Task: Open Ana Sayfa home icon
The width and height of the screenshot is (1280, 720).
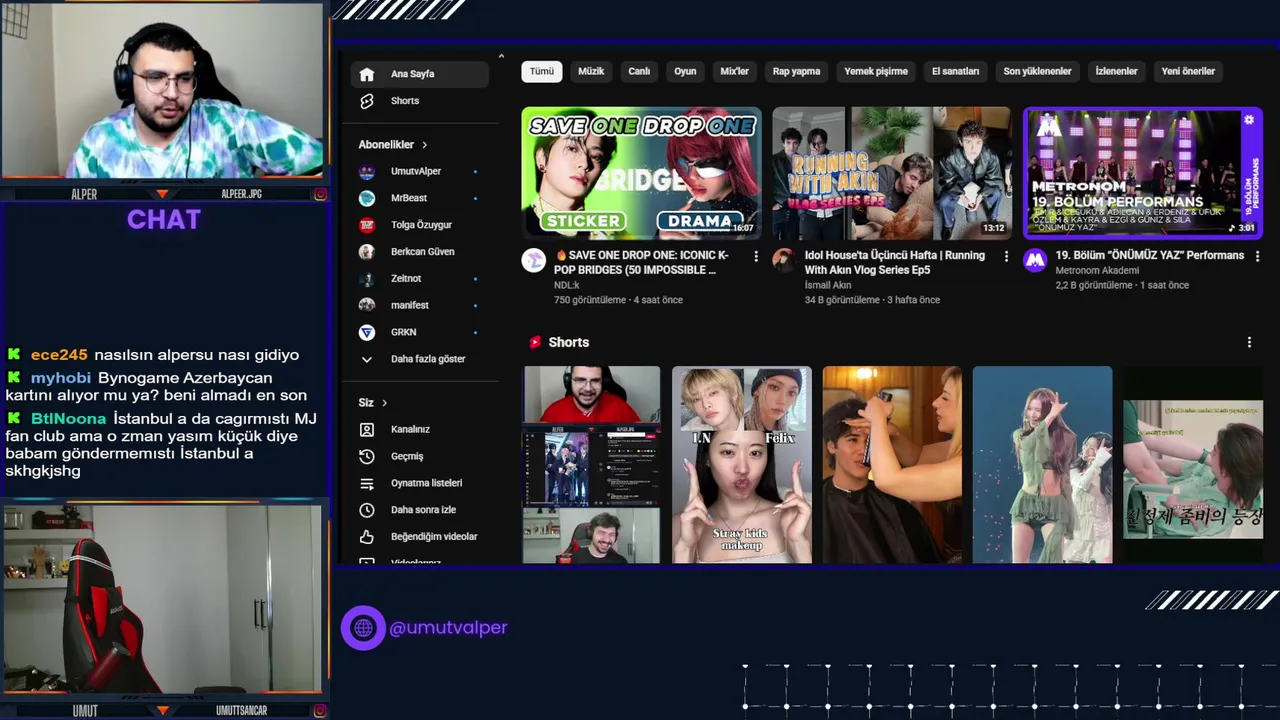Action: [x=367, y=74]
